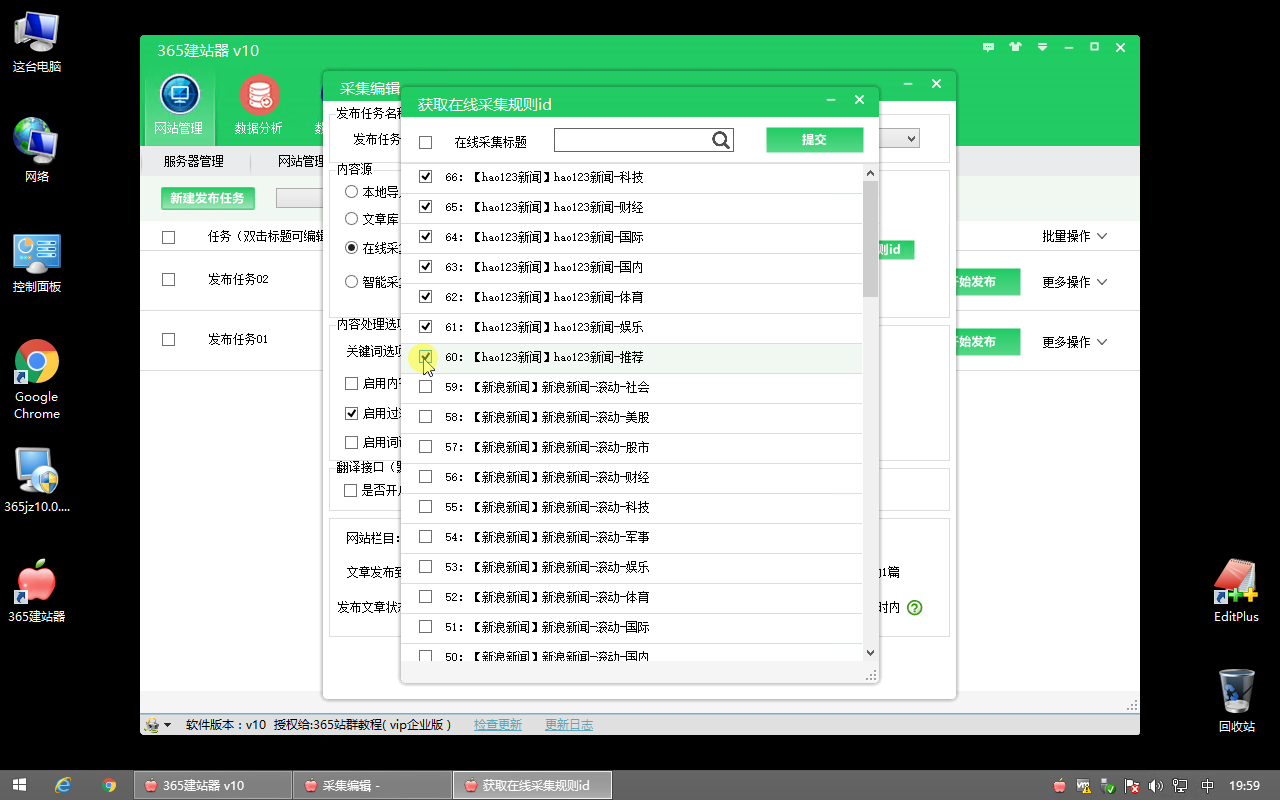Open title bar dropdown menu icon
The width and height of the screenshot is (1280, 800).
[x=1042, y=47]
